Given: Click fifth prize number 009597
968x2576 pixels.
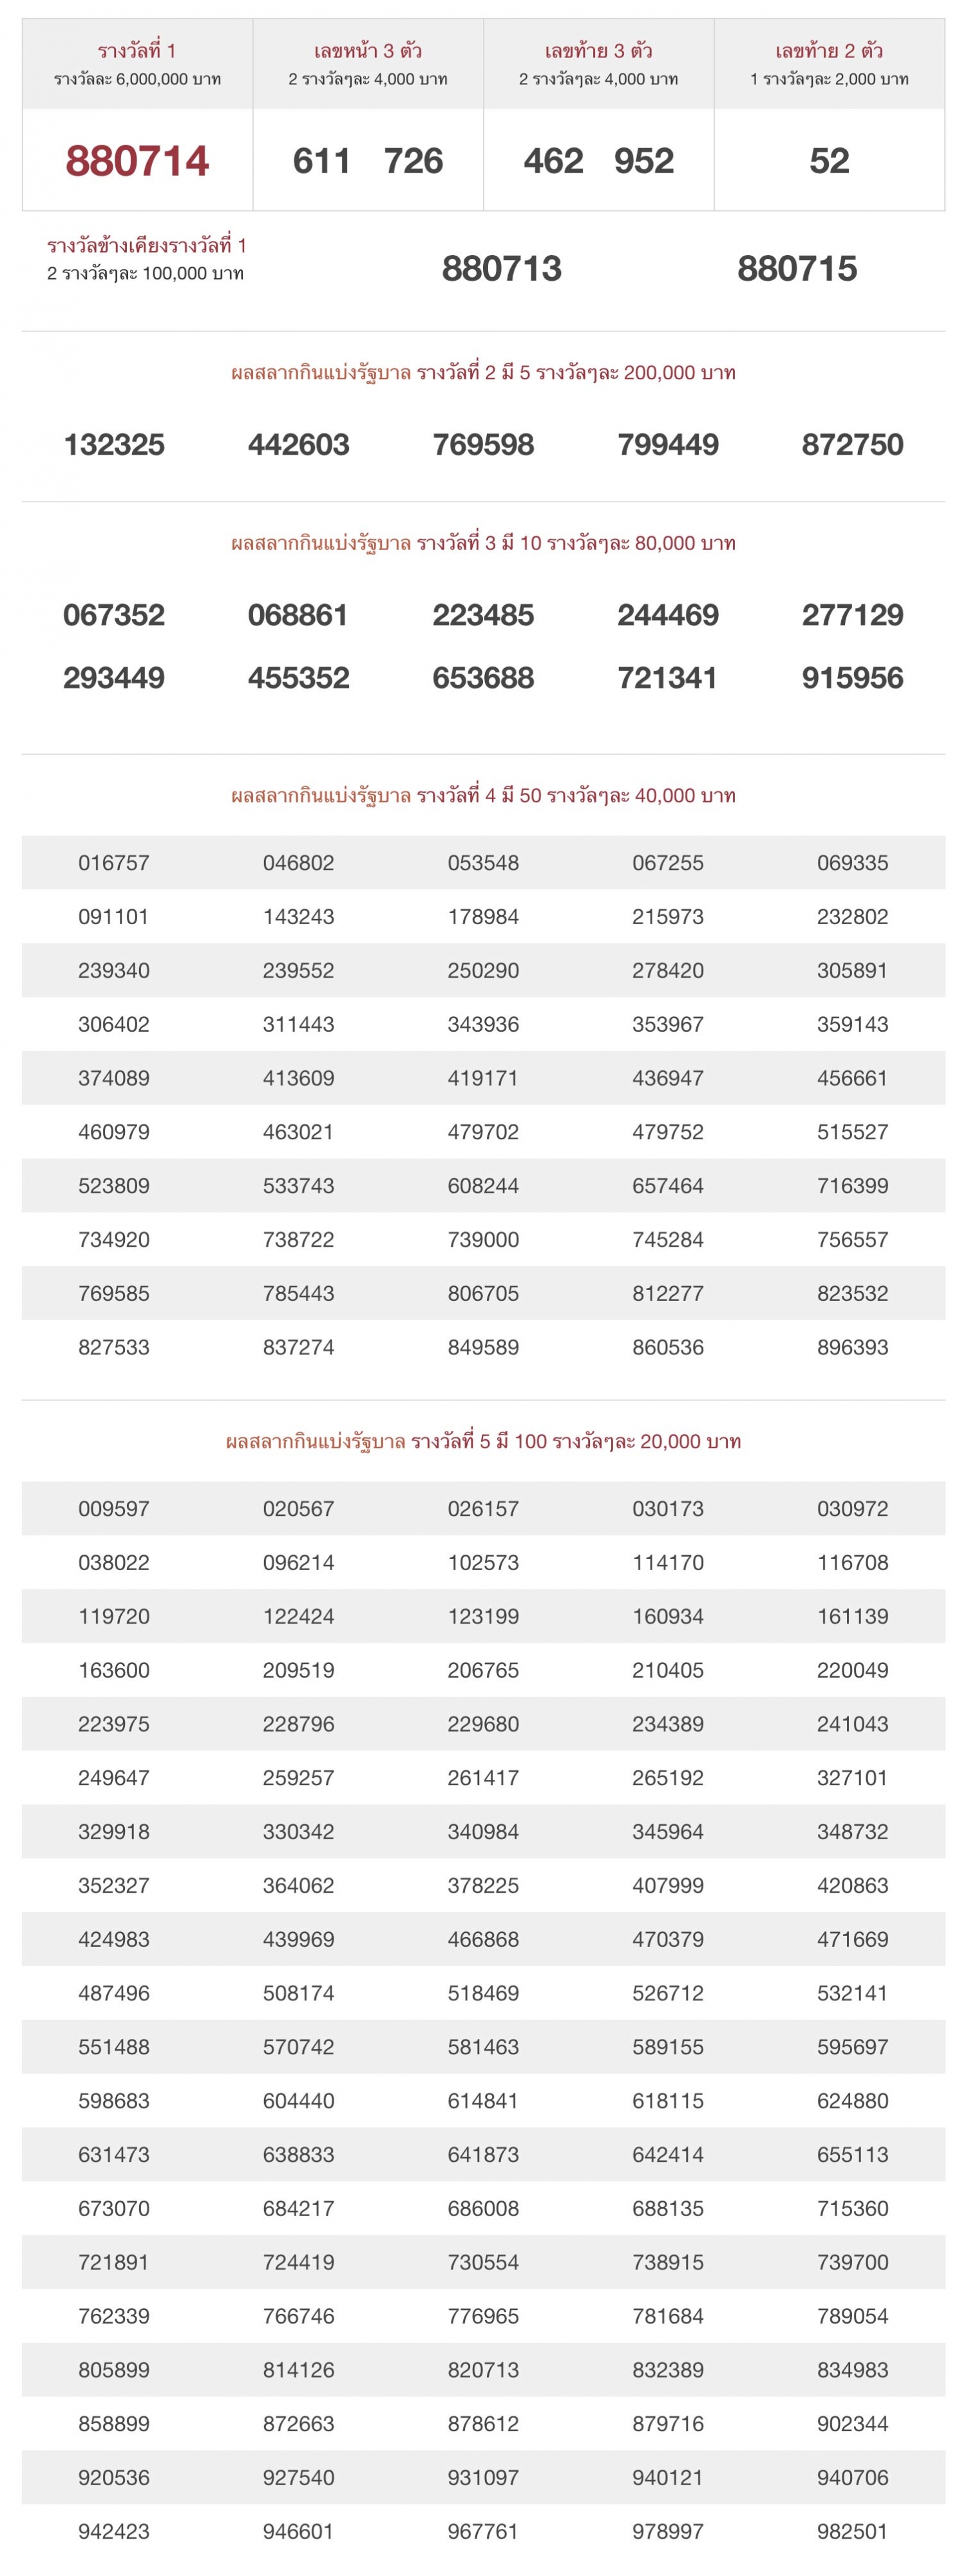Looking at the screenshot, I should [x=114, y=1509].
